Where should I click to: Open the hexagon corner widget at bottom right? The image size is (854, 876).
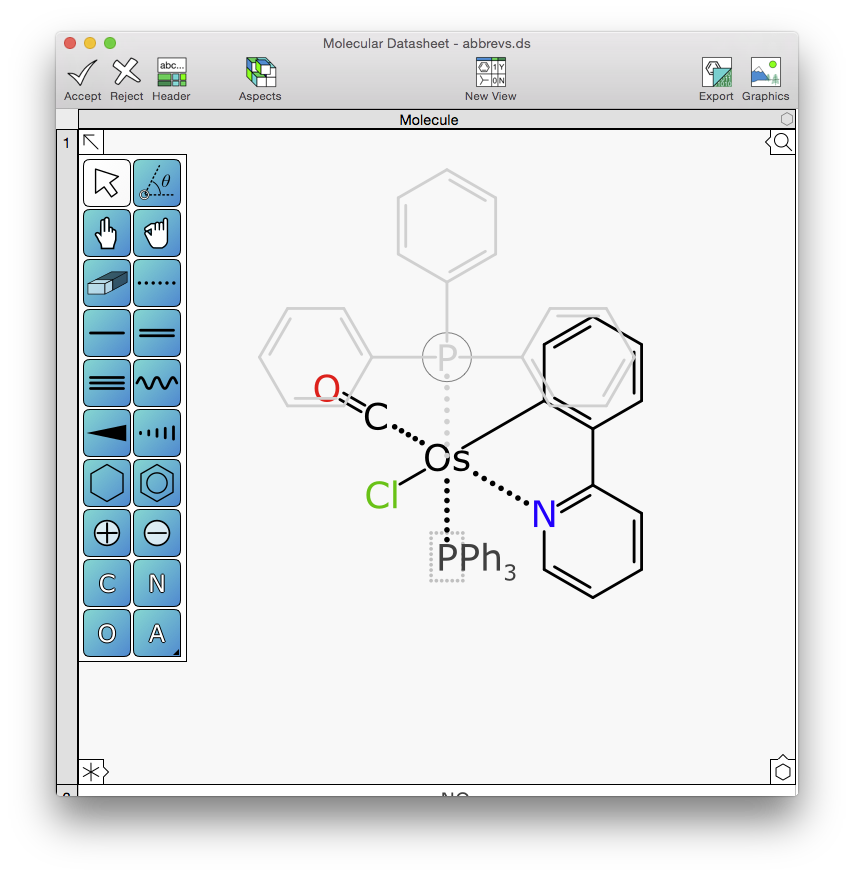pyautogui.click(x=783, y=771)
